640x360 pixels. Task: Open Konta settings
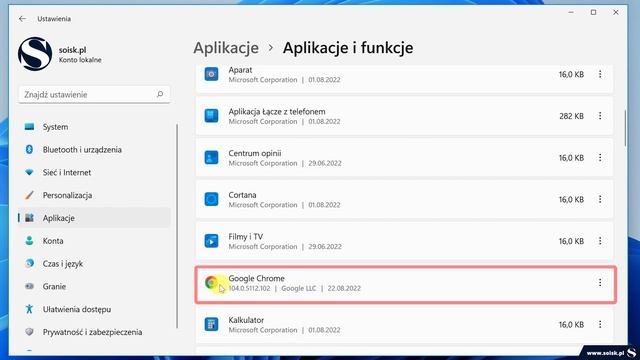coord(94,241)
